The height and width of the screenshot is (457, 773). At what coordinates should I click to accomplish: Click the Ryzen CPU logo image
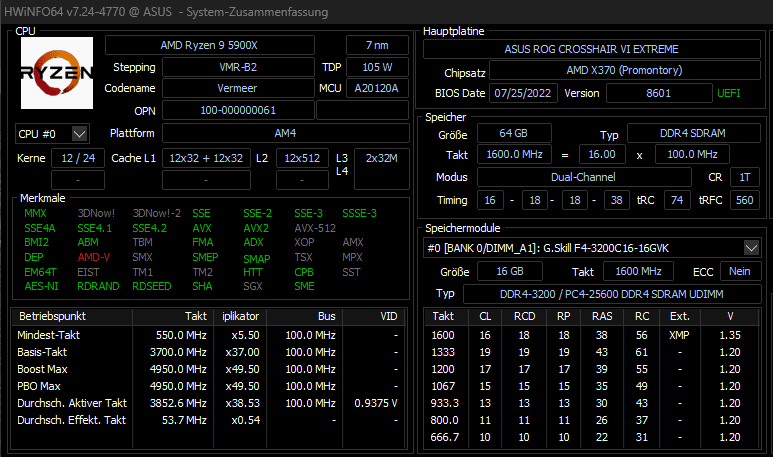tap(57, 73)
